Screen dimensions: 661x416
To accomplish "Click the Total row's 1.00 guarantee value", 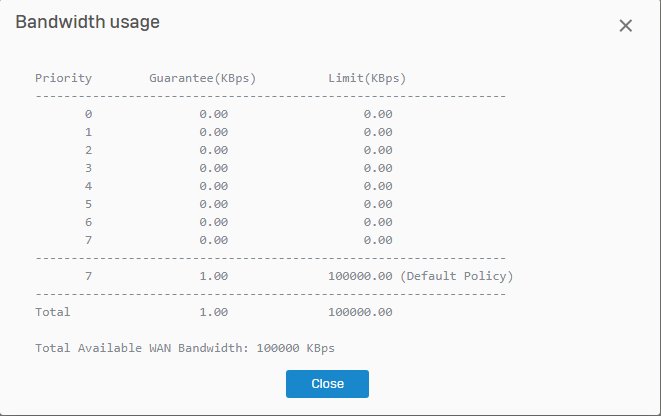I will tap(214, 312).
